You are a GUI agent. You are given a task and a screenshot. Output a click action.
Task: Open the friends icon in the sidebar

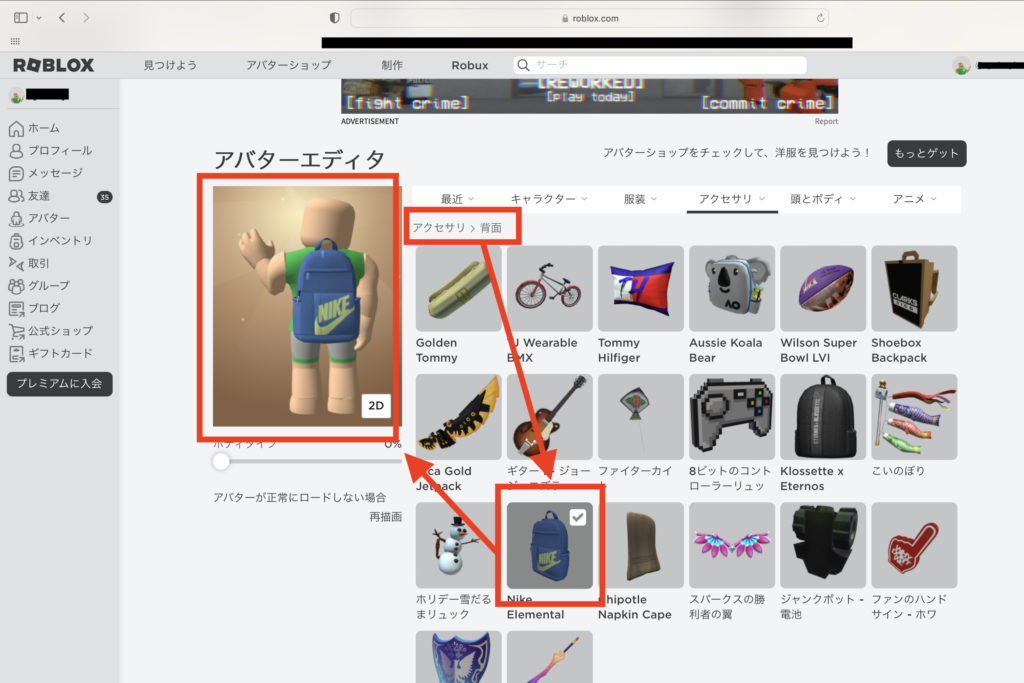pos(16,196)
